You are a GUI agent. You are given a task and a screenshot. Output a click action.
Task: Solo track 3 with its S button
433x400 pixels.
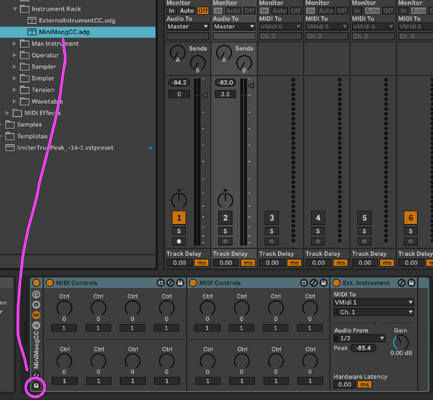click(272, 231)
